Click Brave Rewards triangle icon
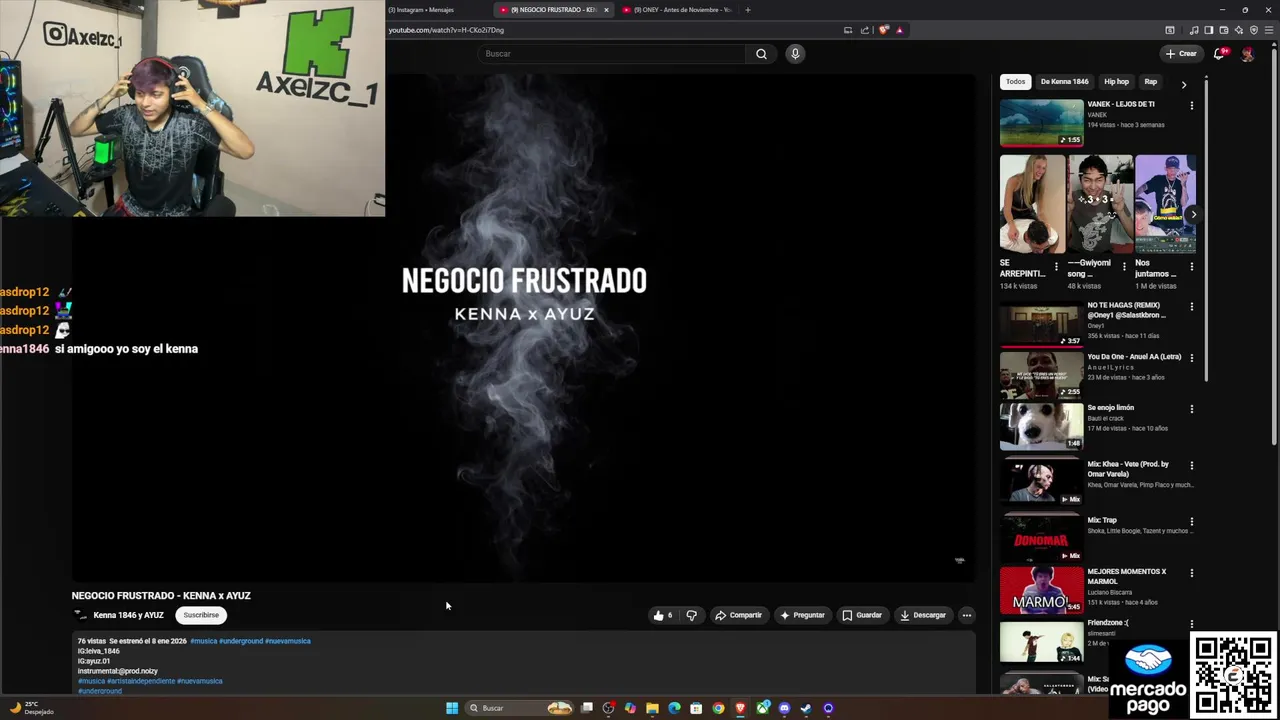 (x=900, y=30)
